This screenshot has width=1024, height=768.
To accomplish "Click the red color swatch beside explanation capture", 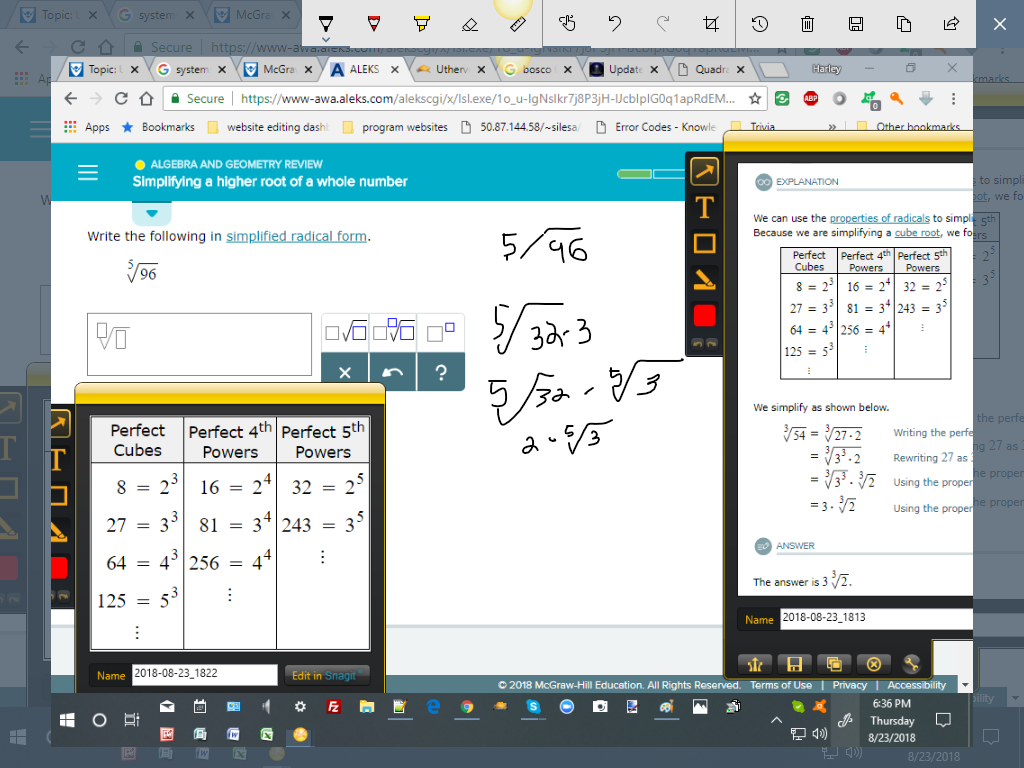I will pyautogui.click(x=705, y=315).
